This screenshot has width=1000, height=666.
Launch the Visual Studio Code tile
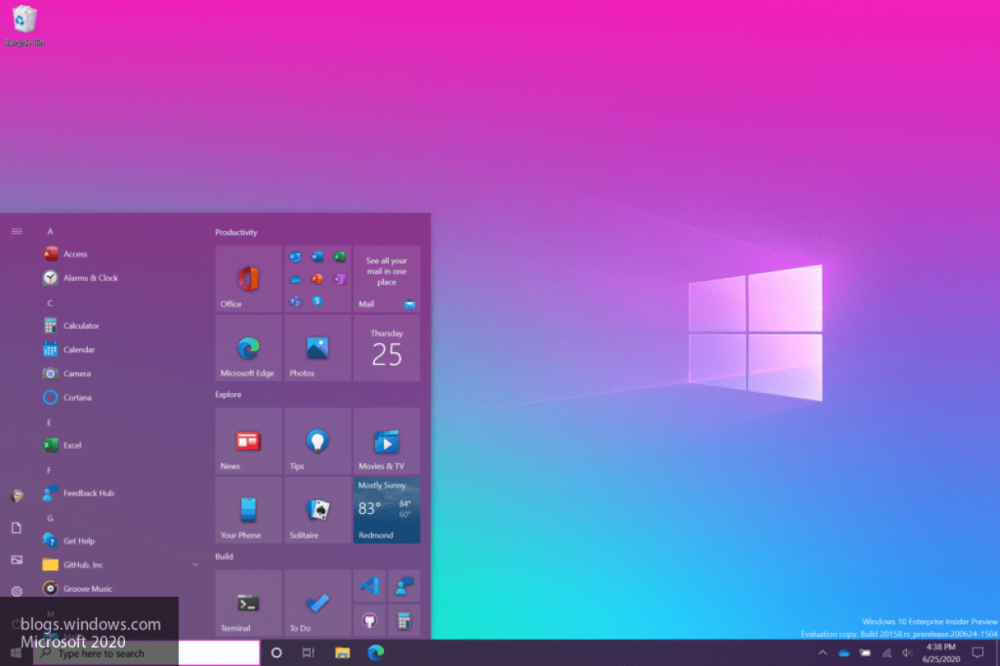(x=368, y=586)
